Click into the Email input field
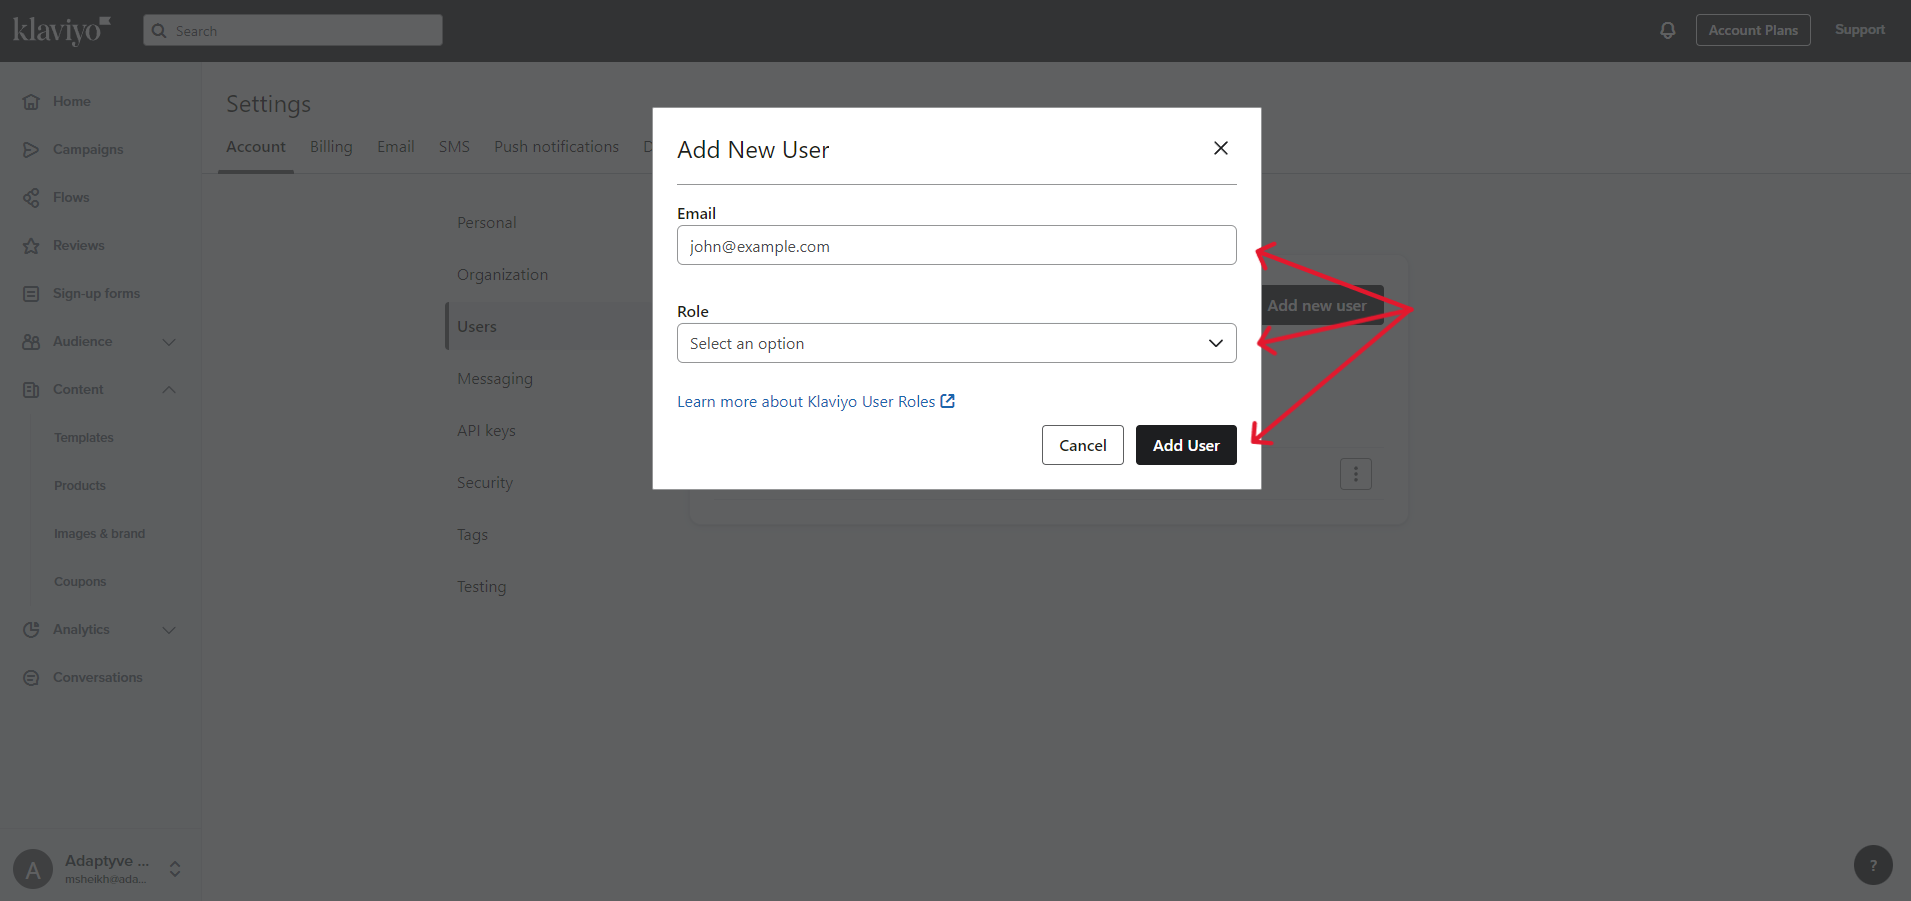This screenshot has height=901, width=1911. pyautogui.click(x=955, y=246)
